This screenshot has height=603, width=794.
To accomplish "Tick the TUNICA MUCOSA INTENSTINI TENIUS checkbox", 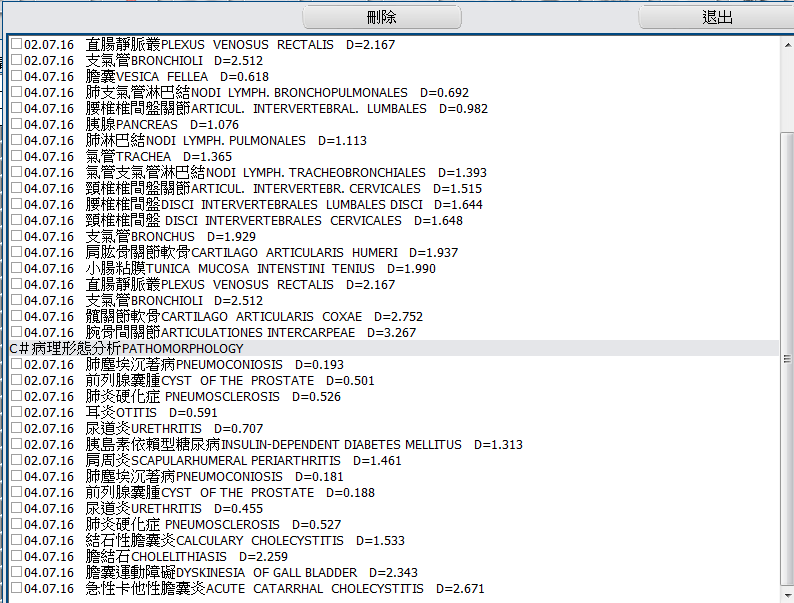I will coord(16,269).
